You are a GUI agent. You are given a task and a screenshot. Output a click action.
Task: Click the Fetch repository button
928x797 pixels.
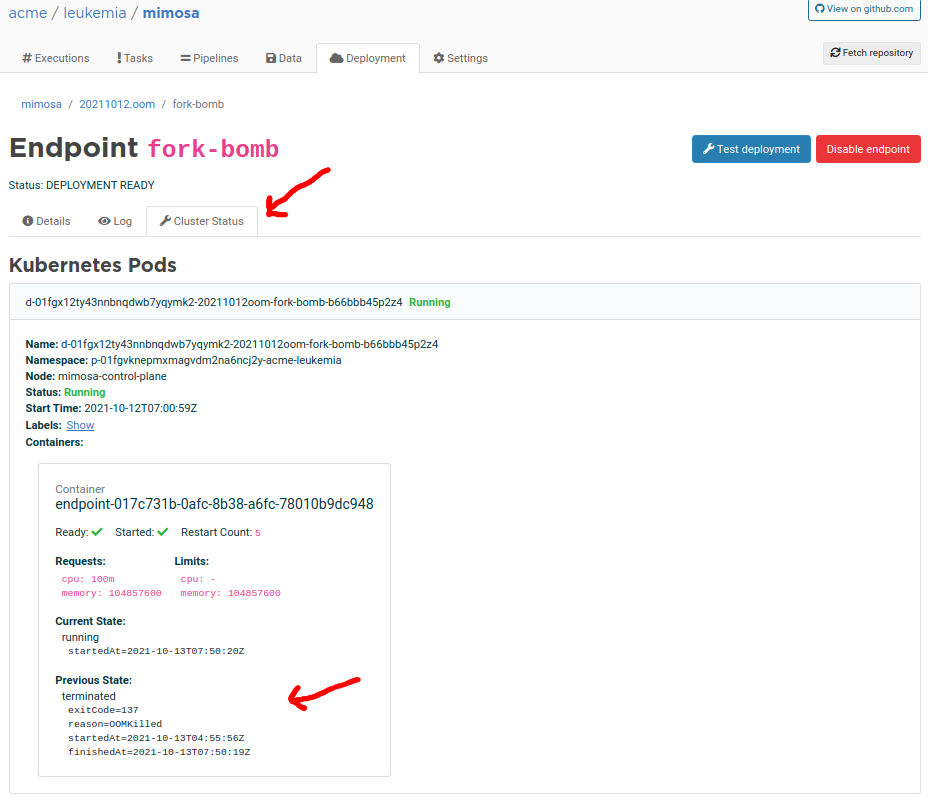click(x=871, y=53)
